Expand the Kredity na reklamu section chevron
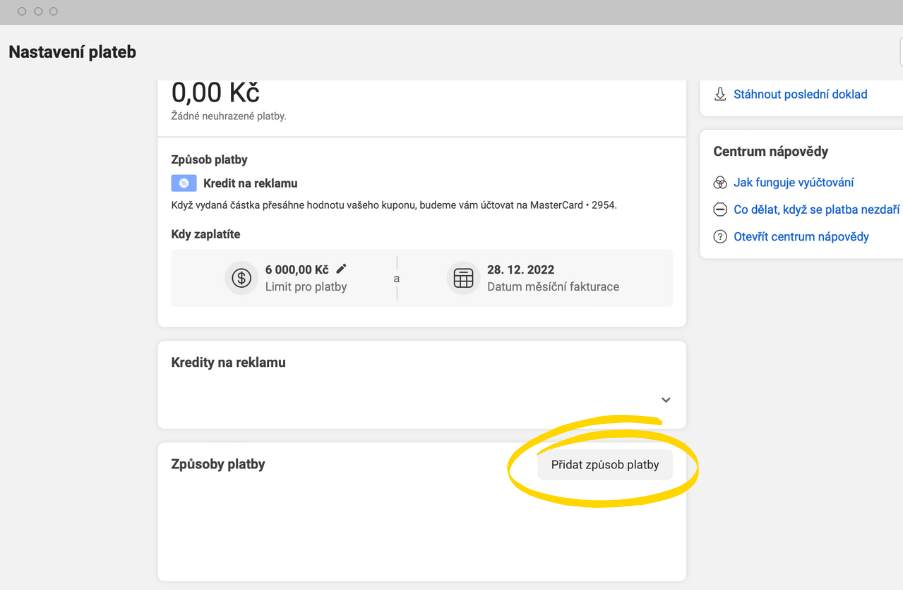The image size is (903, 590). [x=666, y=400]
